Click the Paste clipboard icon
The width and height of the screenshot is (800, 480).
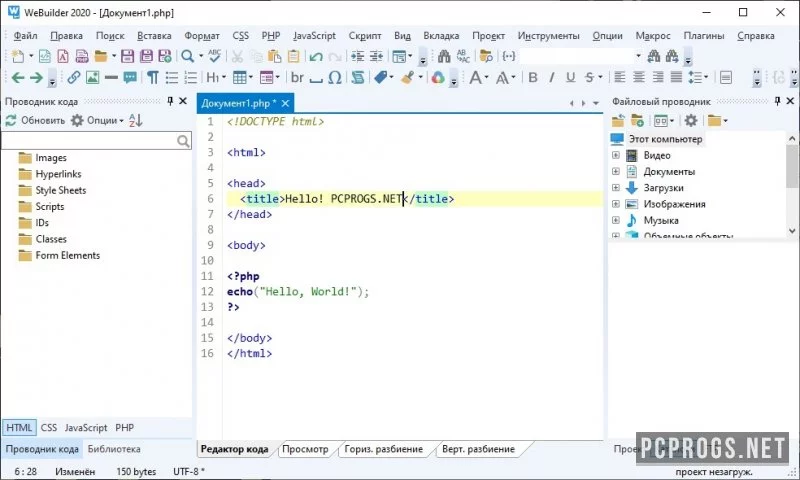[274, 56]
